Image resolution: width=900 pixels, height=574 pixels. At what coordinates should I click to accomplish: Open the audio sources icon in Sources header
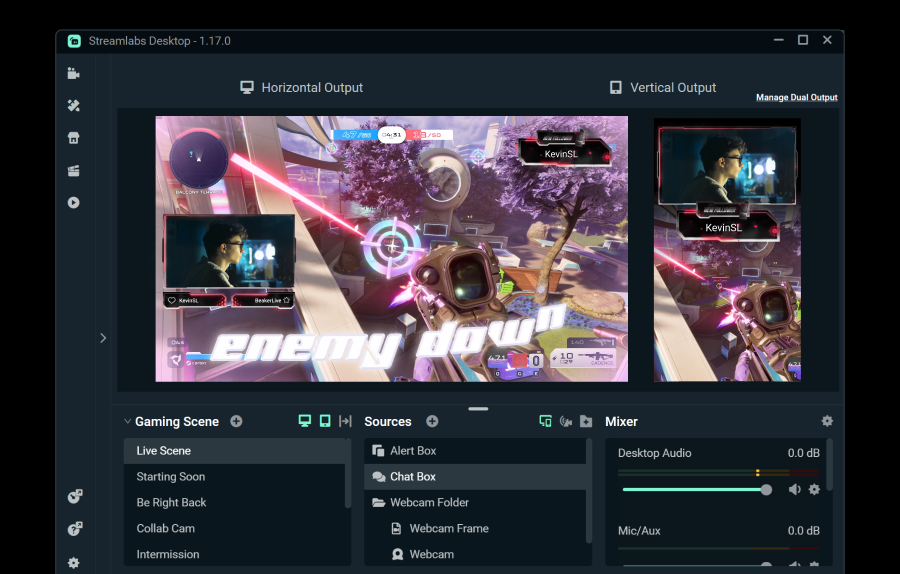(565, 421)
